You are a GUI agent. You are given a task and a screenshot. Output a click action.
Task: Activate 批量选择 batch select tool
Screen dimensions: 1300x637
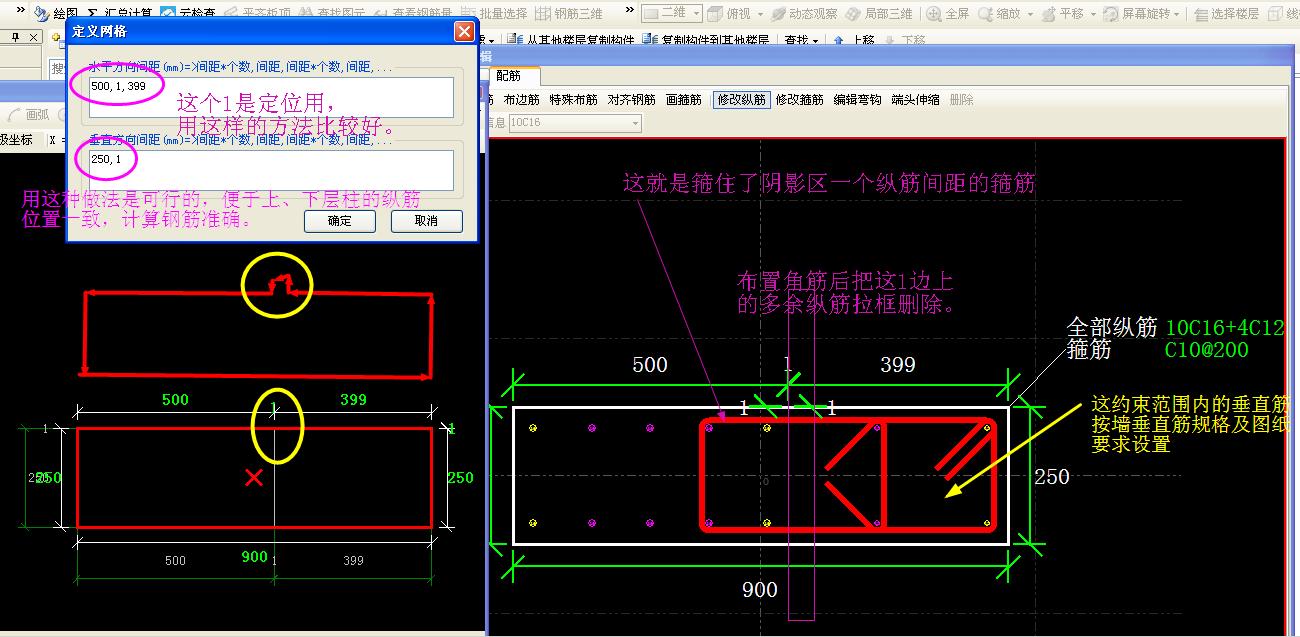493,14
